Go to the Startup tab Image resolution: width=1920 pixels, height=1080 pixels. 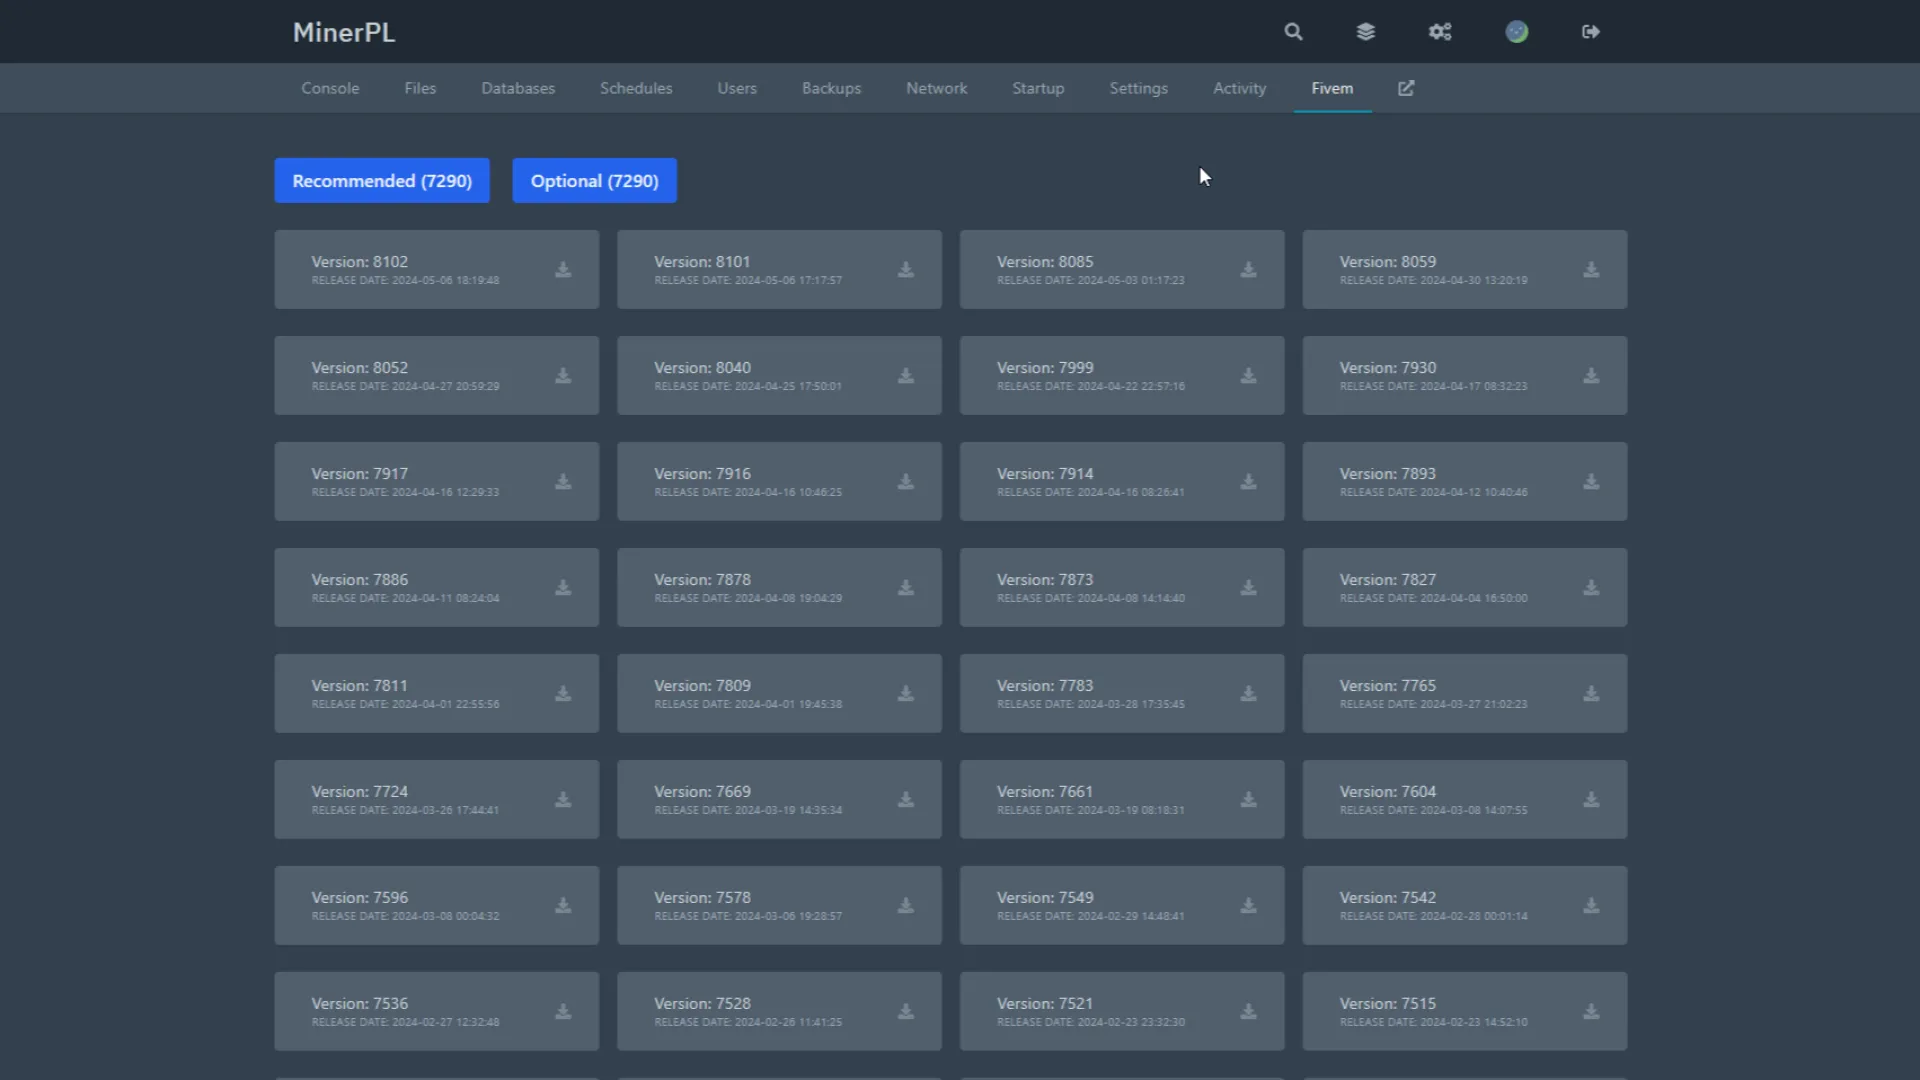coord(1038,88)
